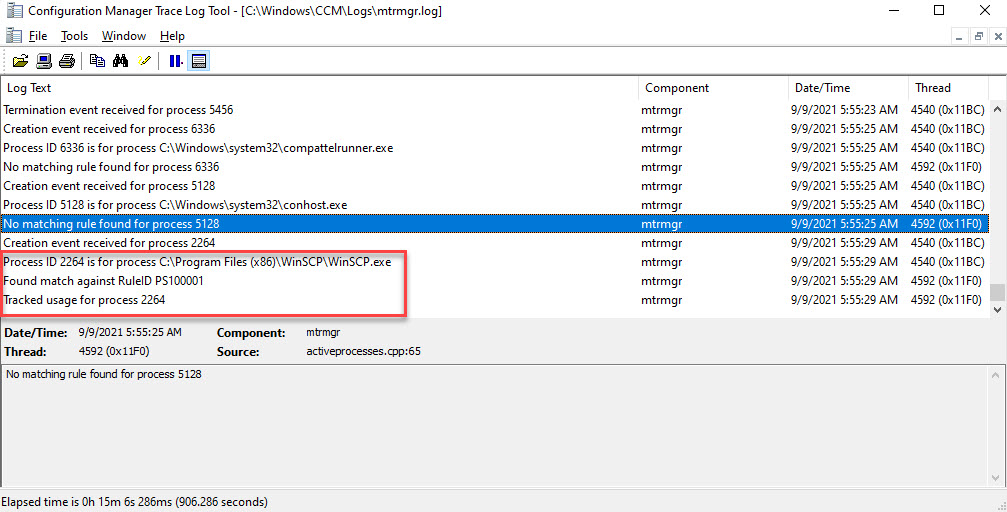Click the log list scroll-up arrow
The image size is (1007, 512).
pos(997,88)
